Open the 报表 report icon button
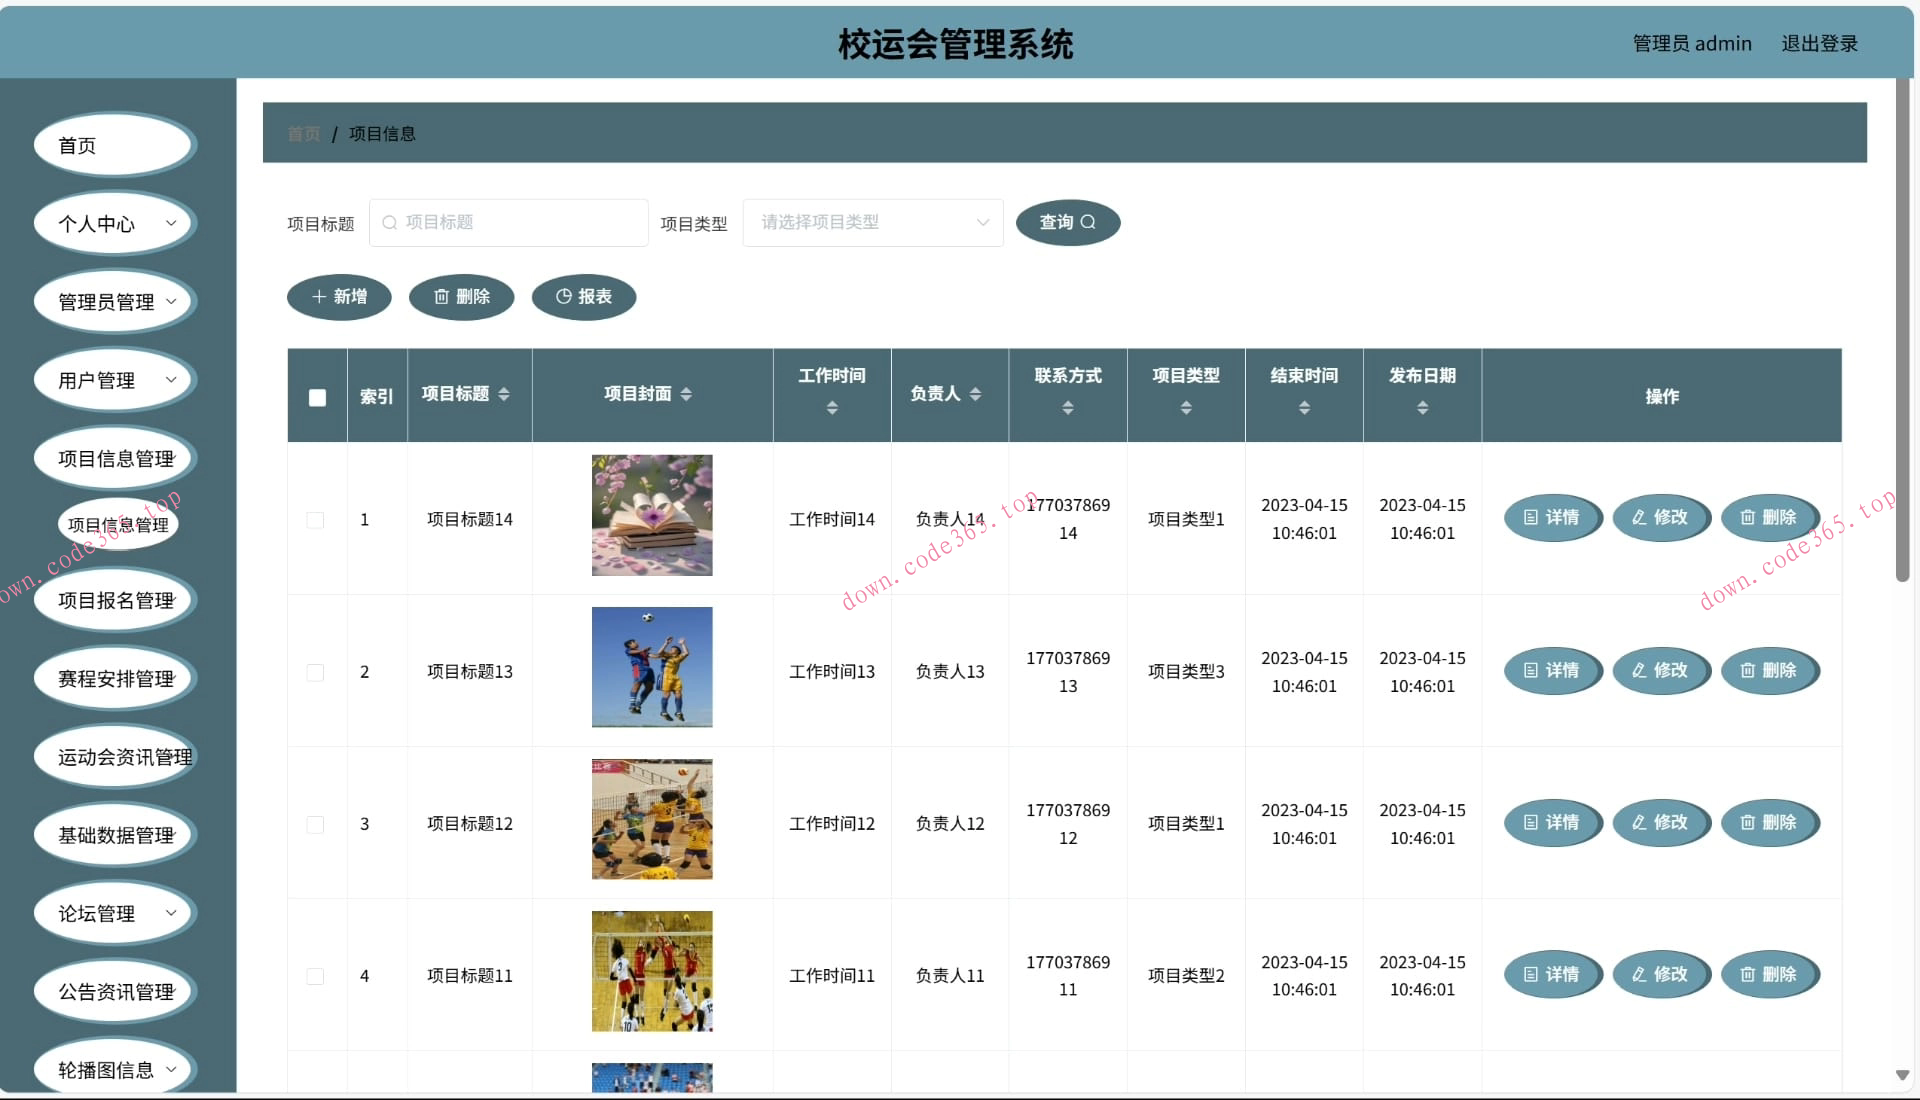 (x=562, y=296)
